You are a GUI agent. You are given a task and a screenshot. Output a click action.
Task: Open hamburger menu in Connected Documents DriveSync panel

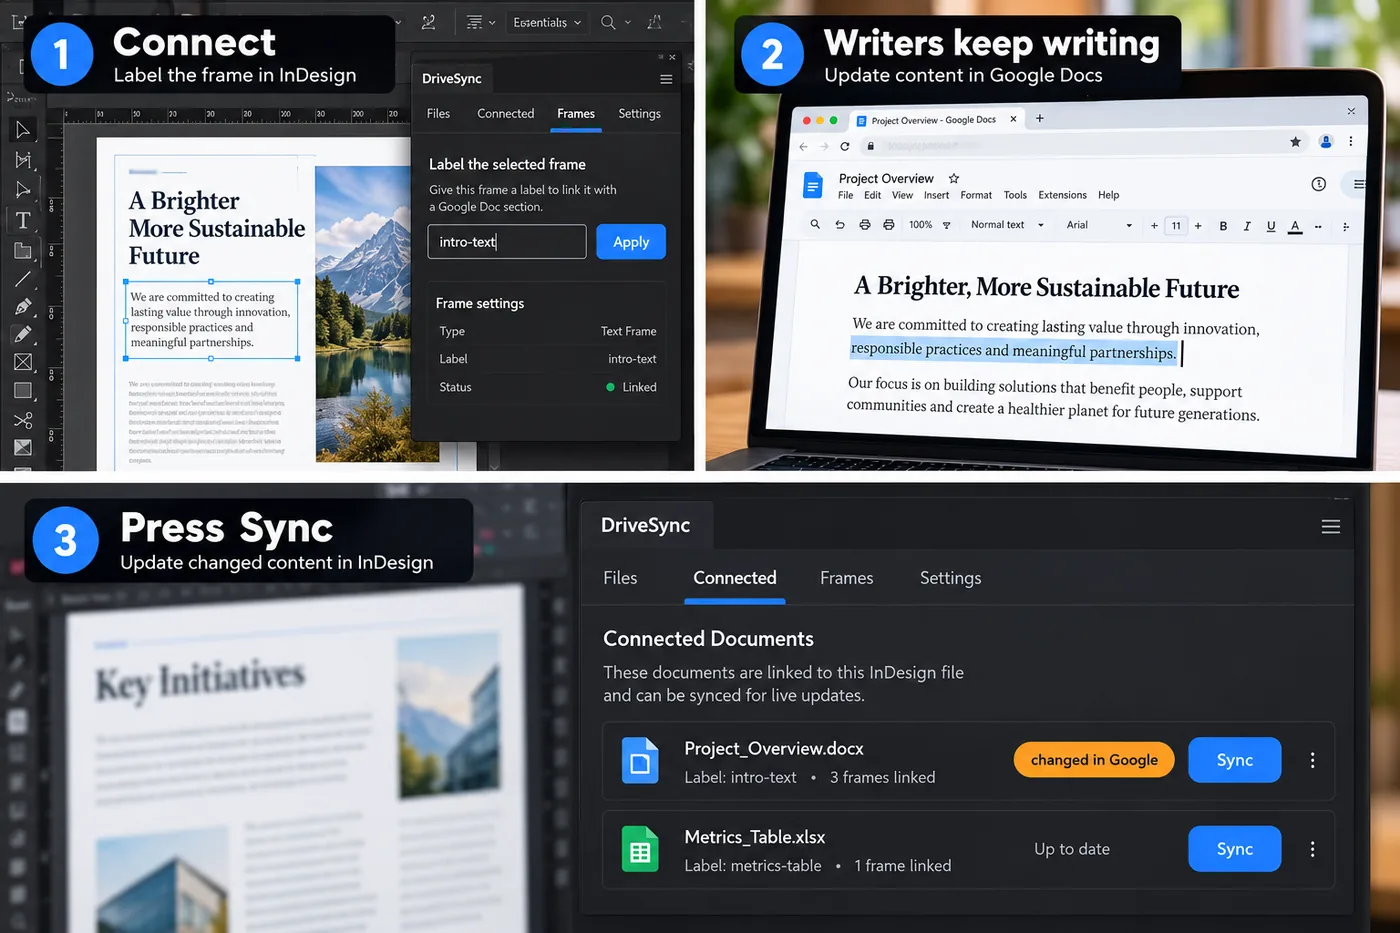pyautogui.click(x=1330, y=527)
